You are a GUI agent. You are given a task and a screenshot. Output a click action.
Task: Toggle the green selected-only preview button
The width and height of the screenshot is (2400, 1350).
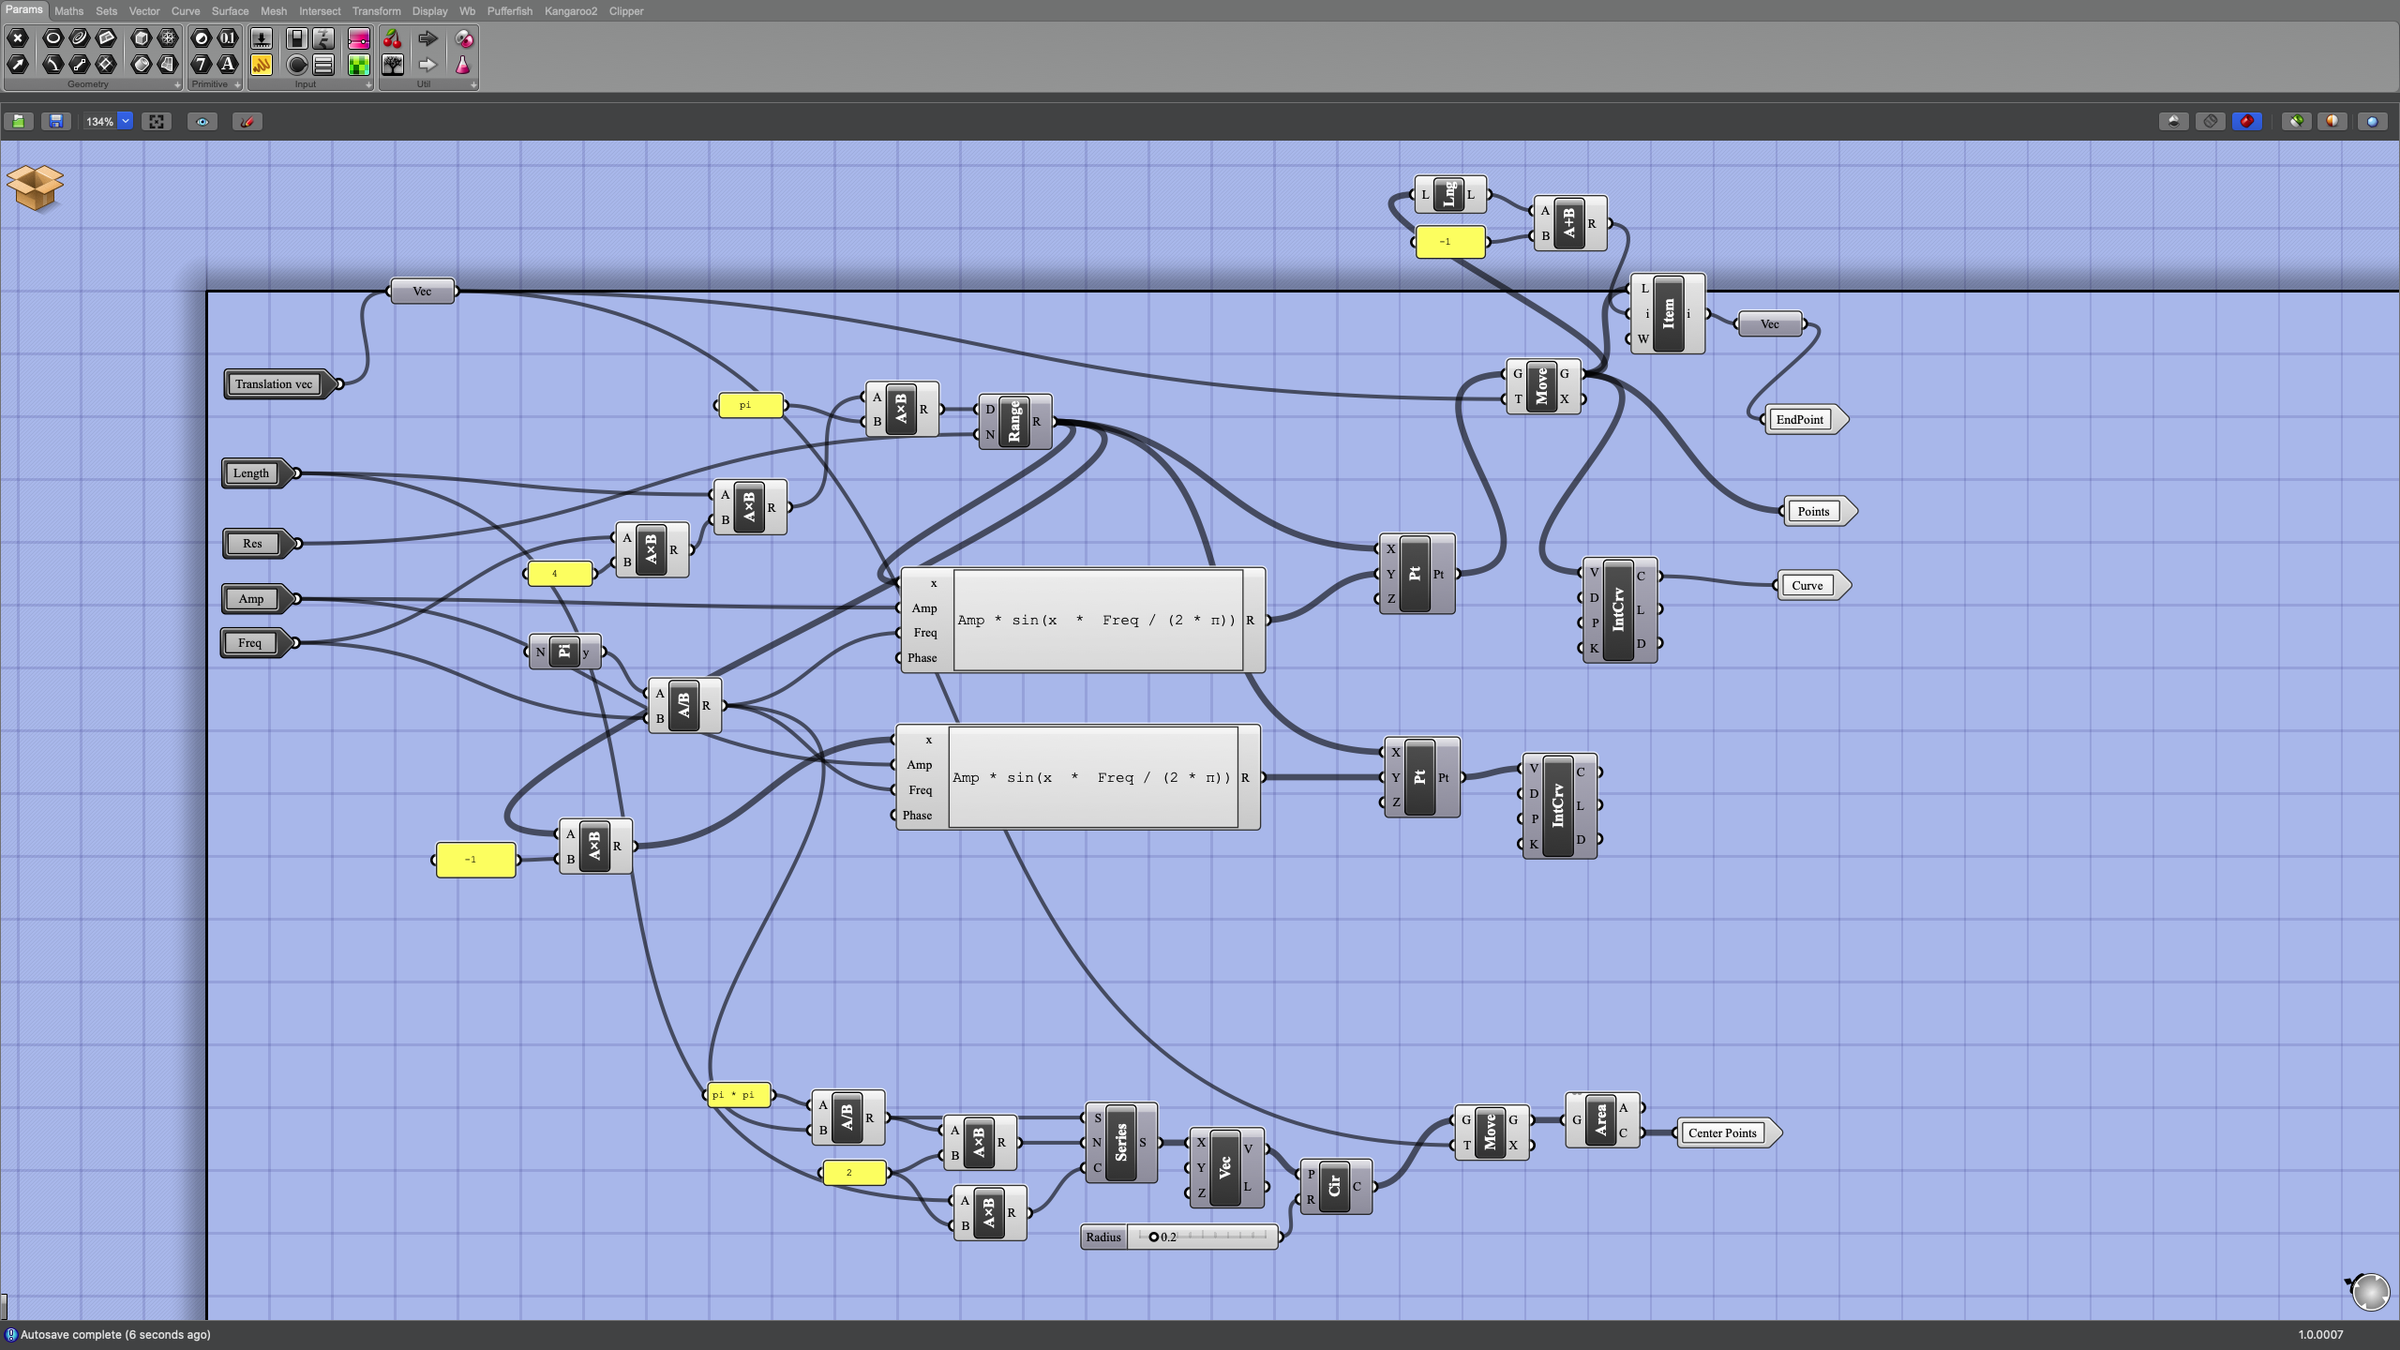click(2297, 121)
